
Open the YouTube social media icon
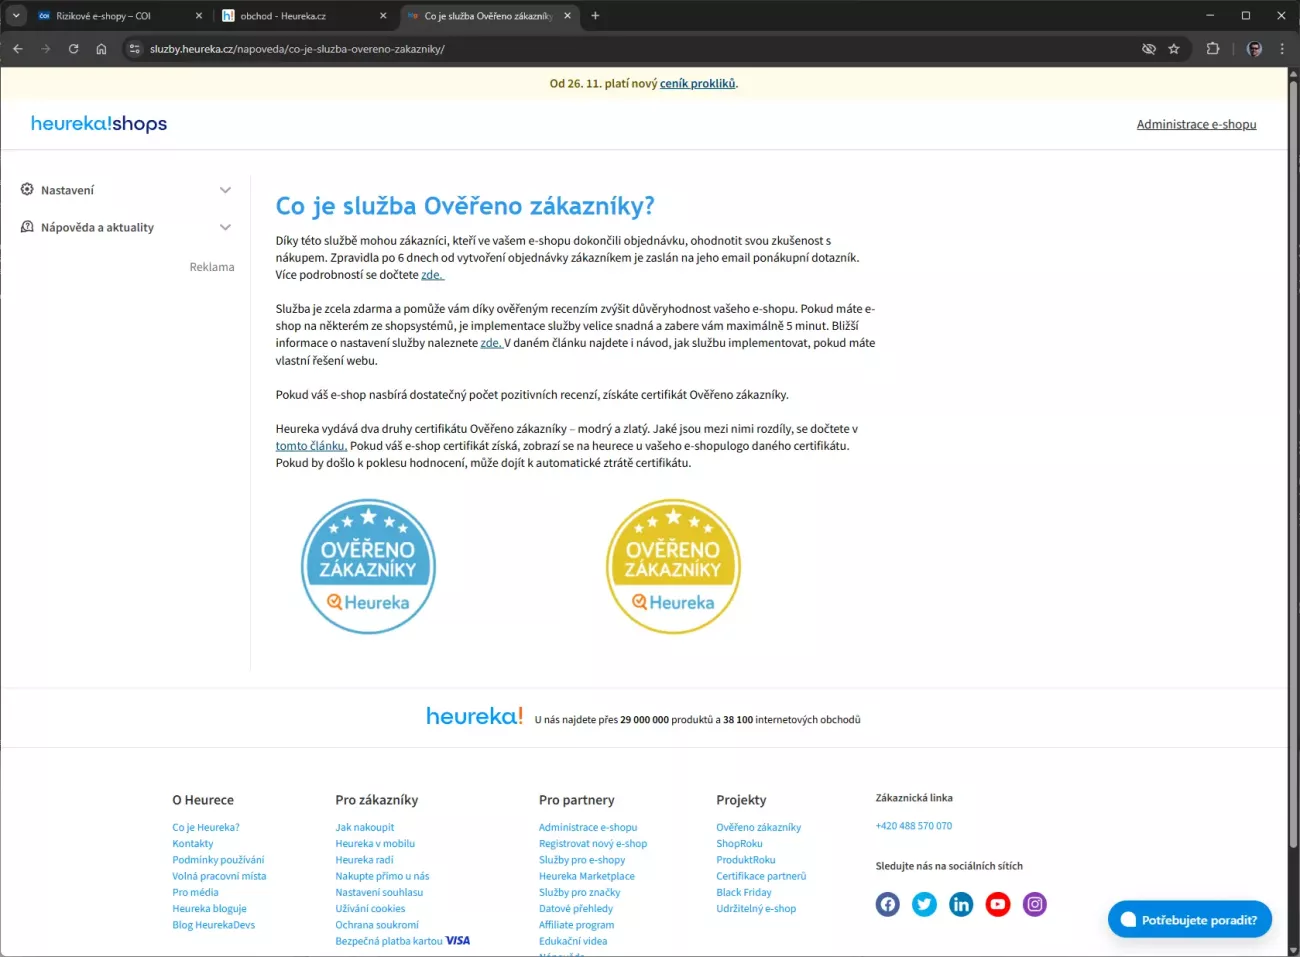998,904
